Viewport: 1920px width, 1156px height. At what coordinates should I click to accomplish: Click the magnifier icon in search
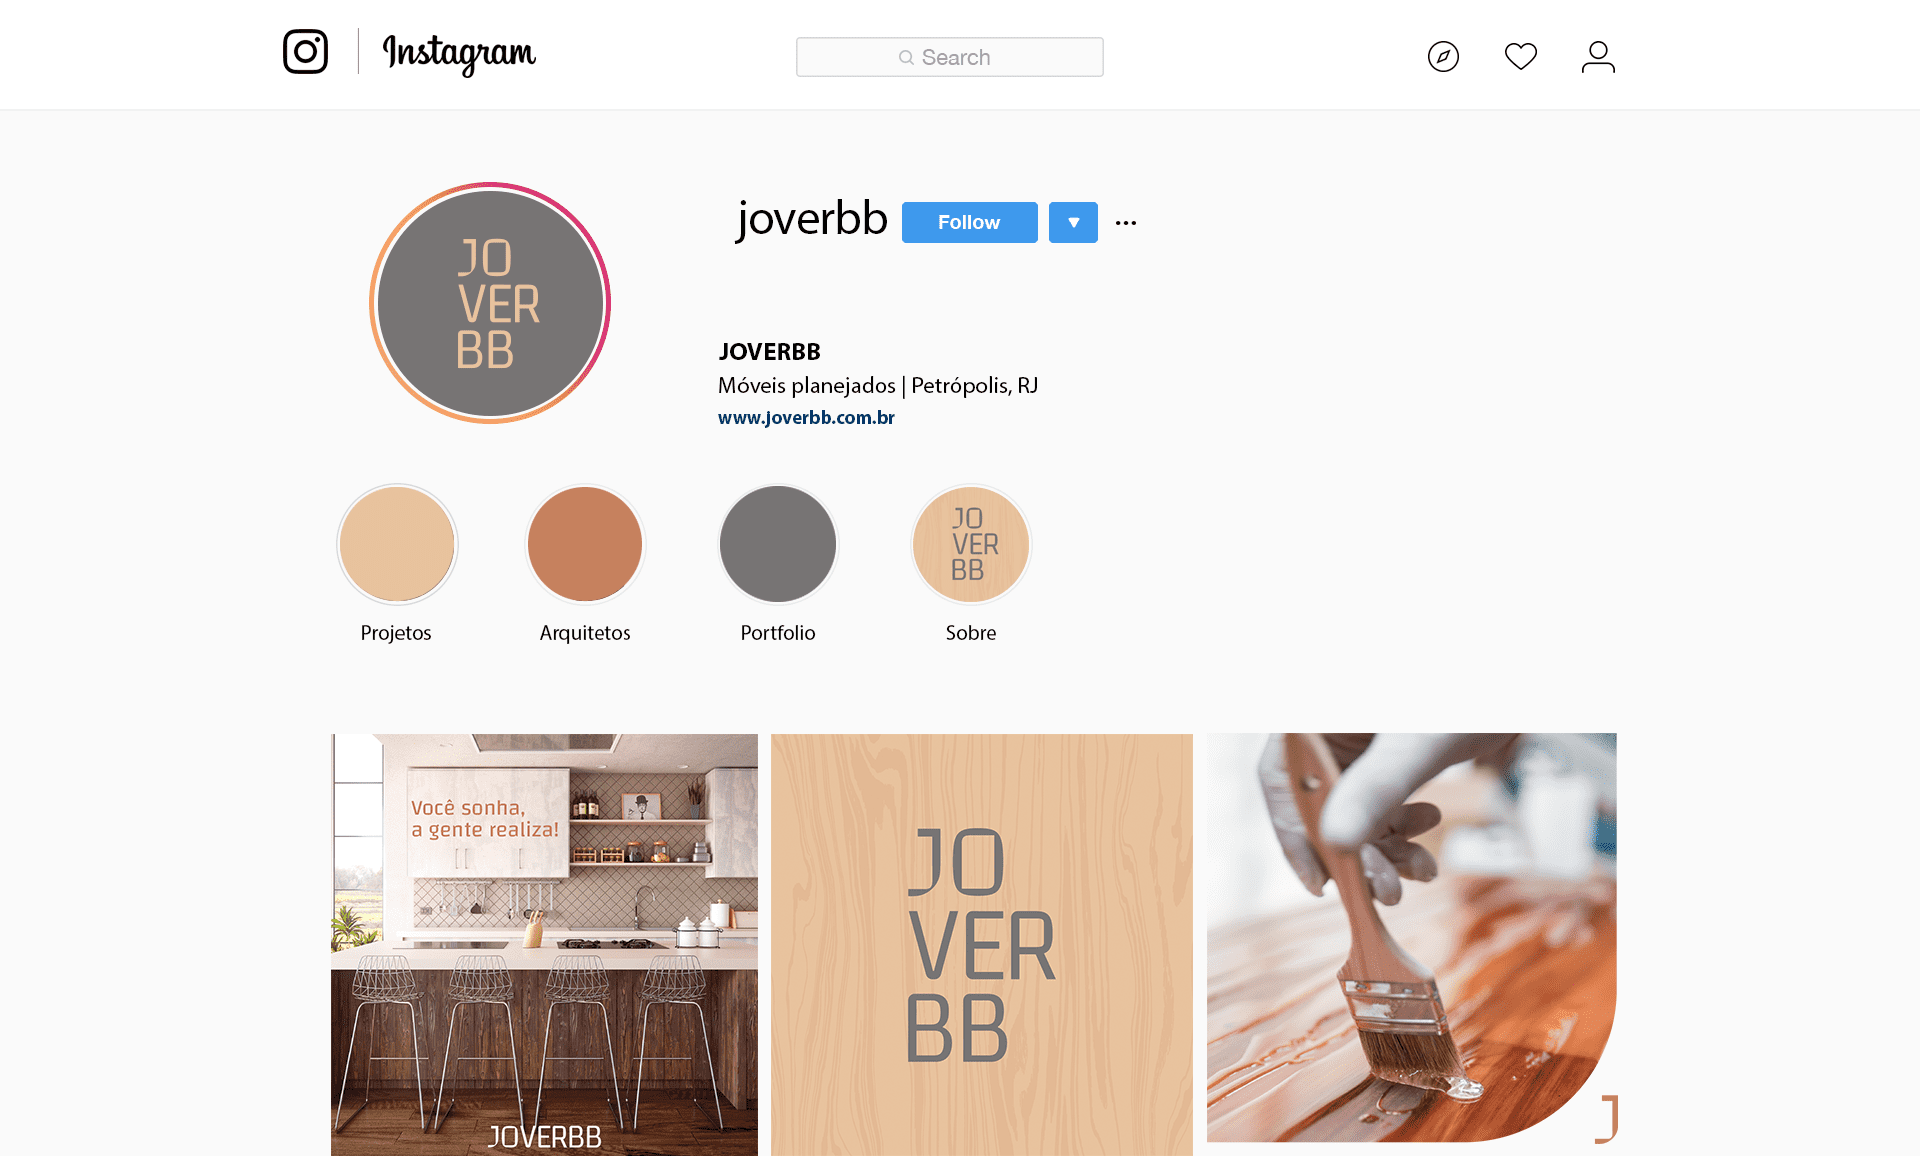click(906, 58)
